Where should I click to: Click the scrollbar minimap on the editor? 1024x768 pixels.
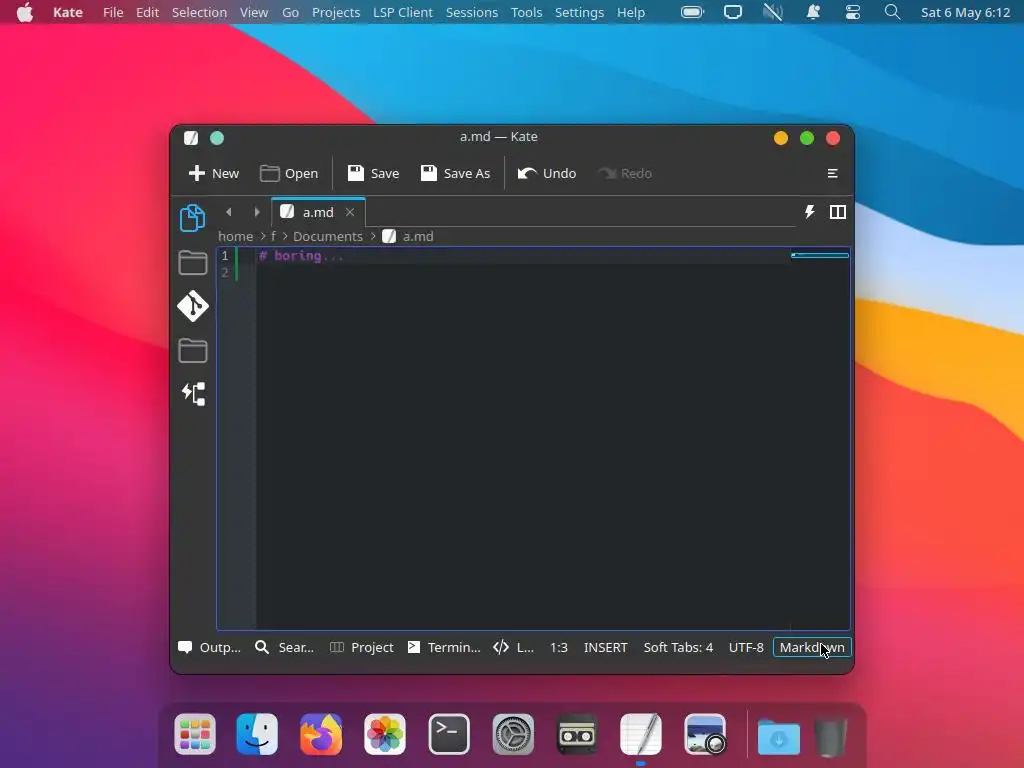(820, 255)
